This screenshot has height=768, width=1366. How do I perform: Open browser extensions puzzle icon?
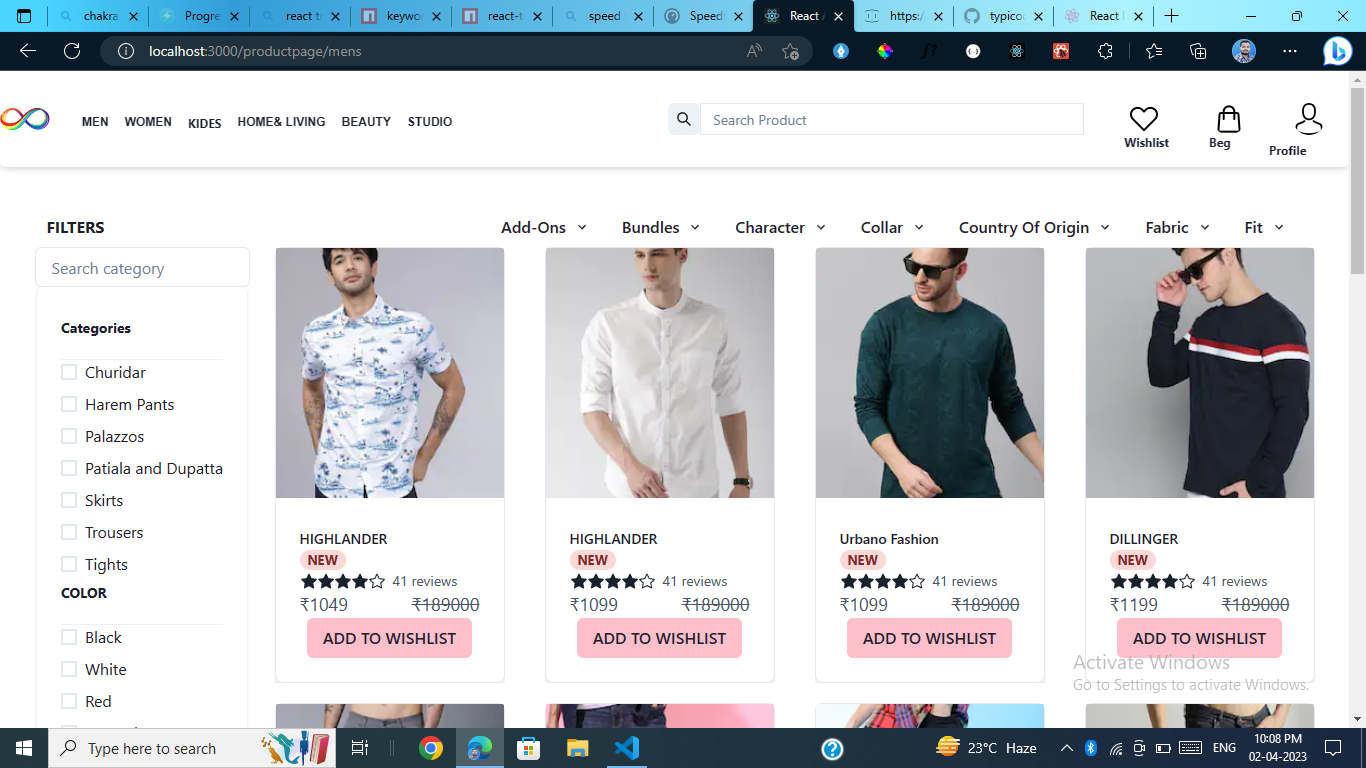tap(1105, 51)
